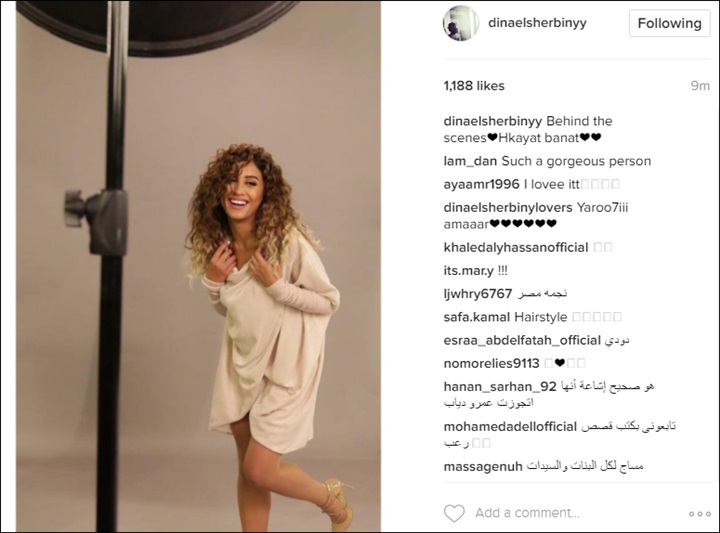720x533 pixels.
Task: Open dinaelsherbinyy profile picture avatar
Action: point(461,23)
